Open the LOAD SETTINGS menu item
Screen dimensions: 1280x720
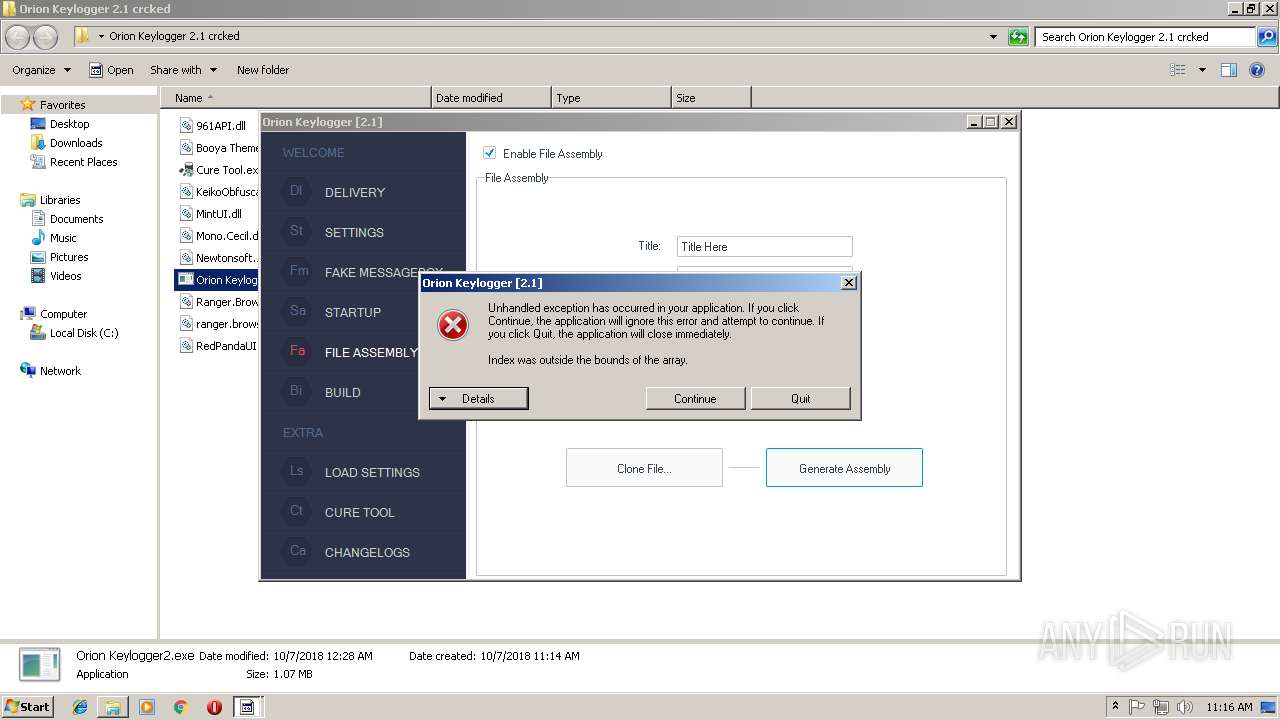pyautogui.click(x=372, y=472)
